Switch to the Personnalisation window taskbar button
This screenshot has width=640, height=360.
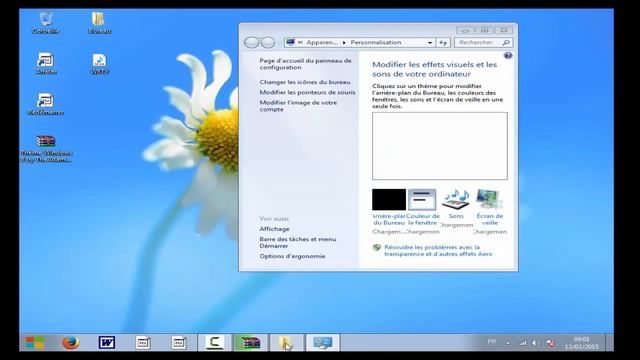pos(322,342)
